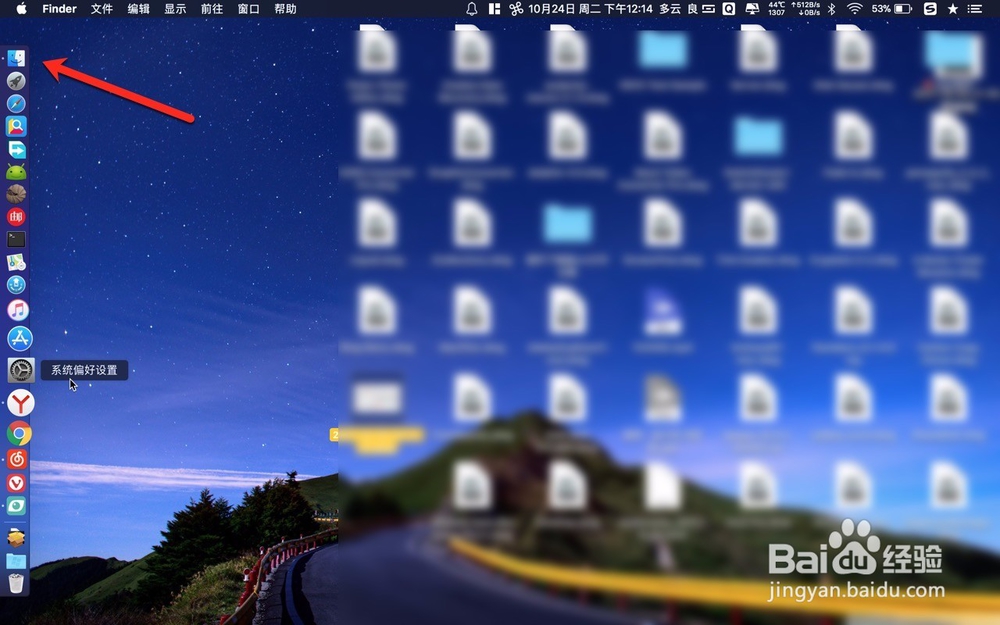The height and width of the screenshot is (625, 1000).
Task: Click the Q icon in menu bar
Action: 729,9
